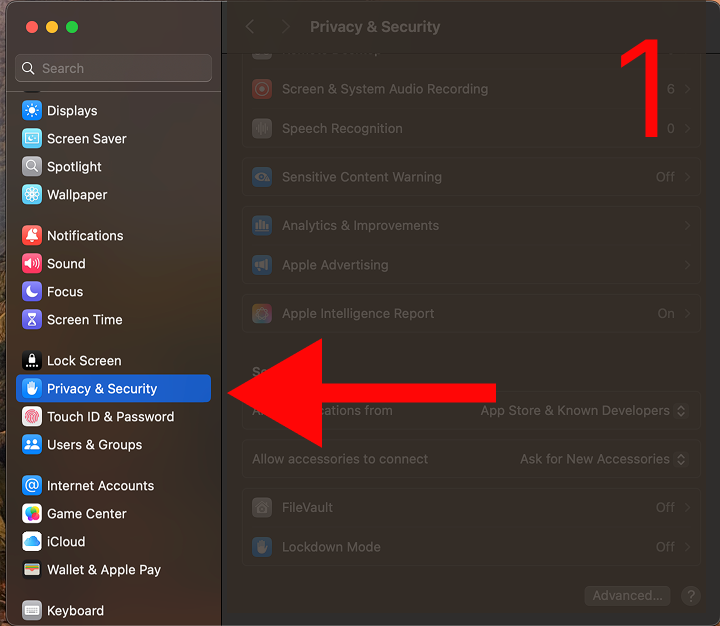Screen dimensions: 720x626
Task: Open the allow applications from popup menu
Action: point(584,411)
